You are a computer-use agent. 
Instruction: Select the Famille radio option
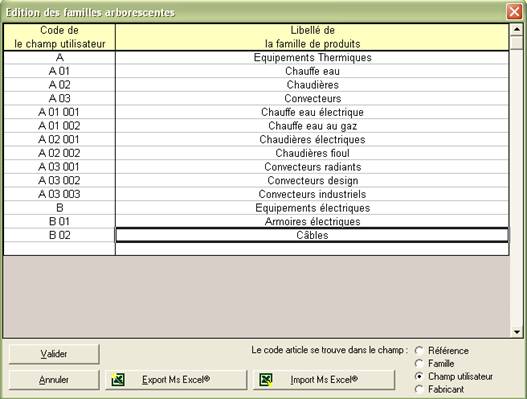(419, 363)
